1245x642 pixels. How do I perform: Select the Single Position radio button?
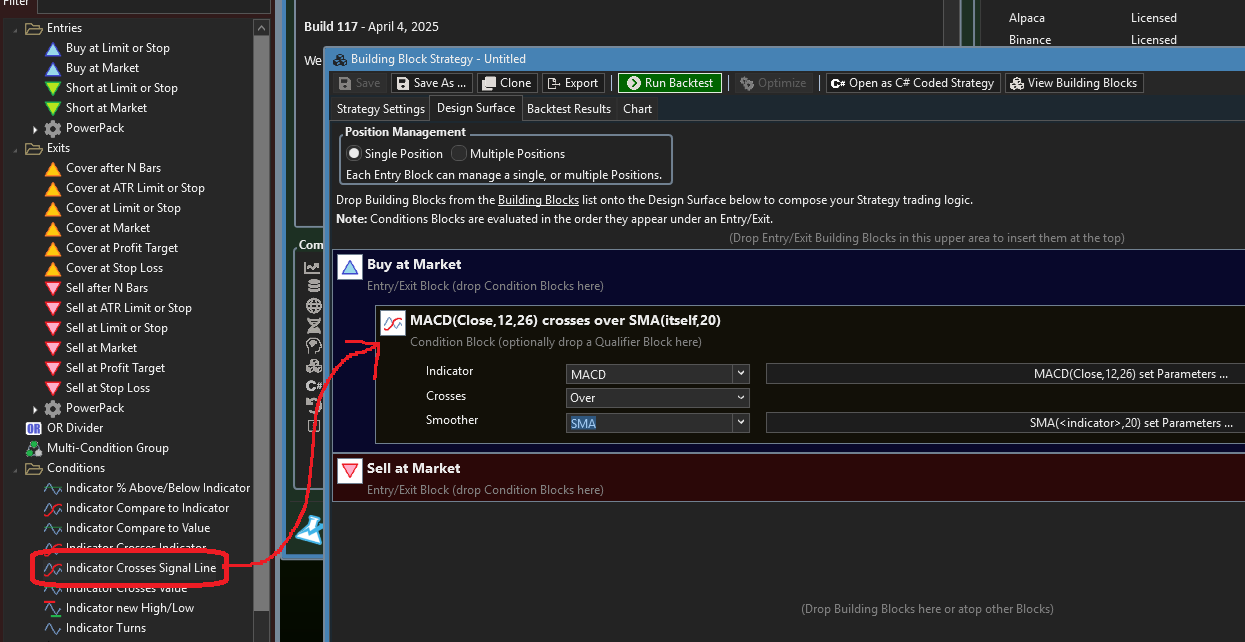353,154
